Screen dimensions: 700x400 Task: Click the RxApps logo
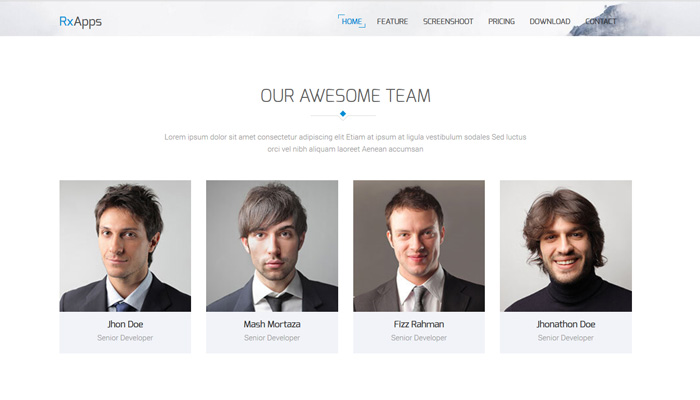(80, 21)
